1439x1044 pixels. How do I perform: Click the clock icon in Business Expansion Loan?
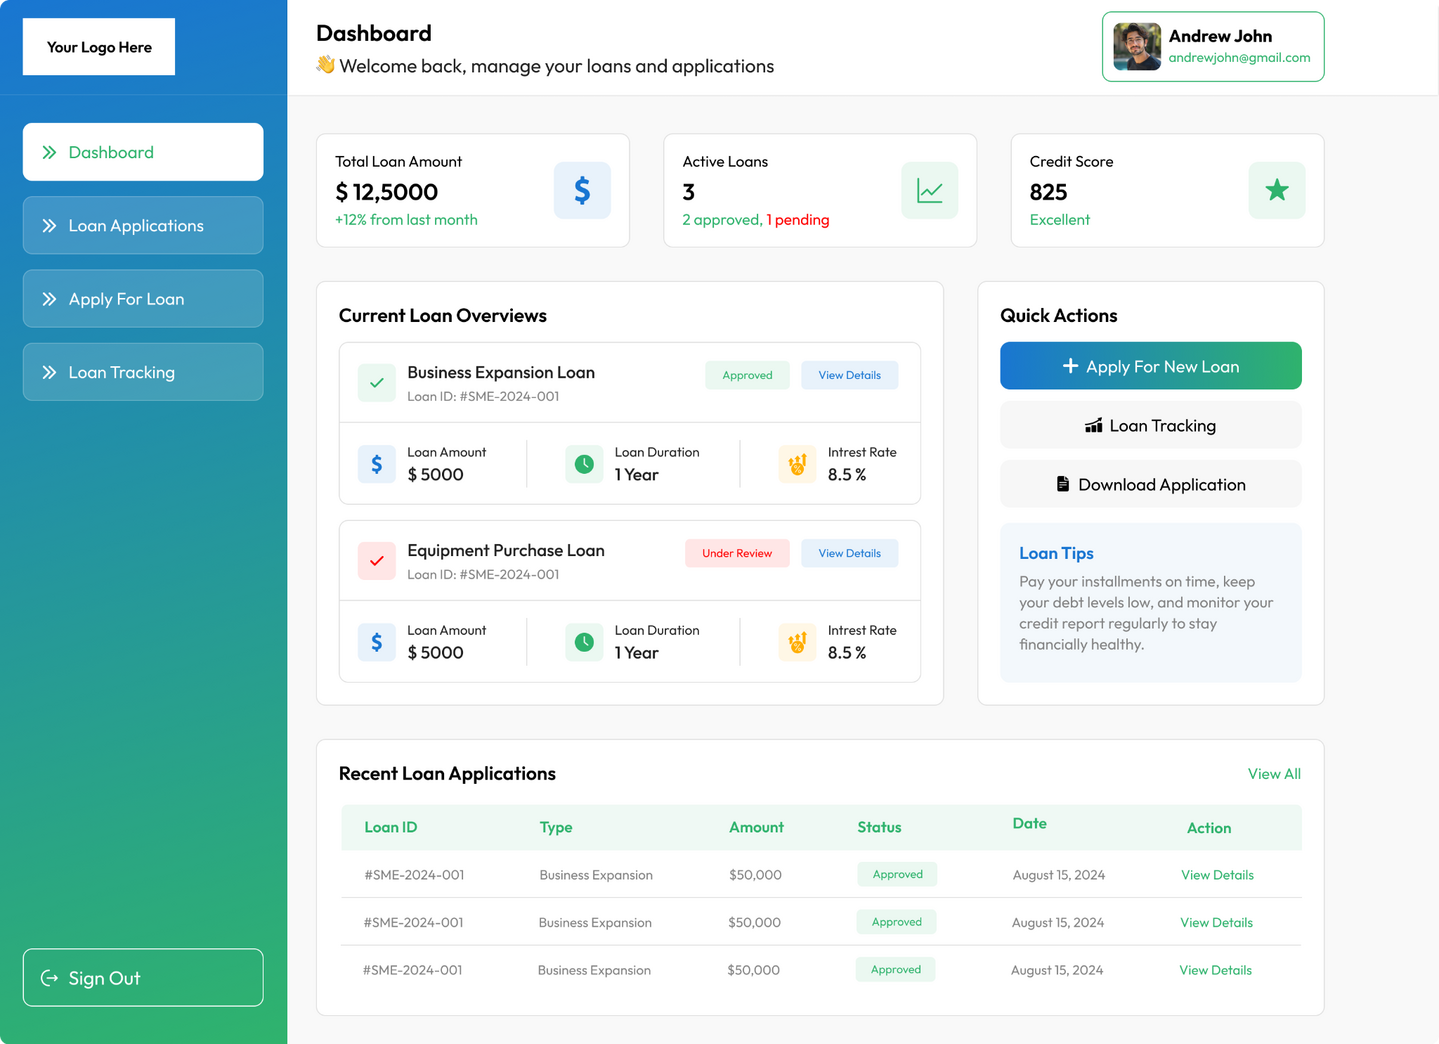pyautogui.click(x=584, y=464)
